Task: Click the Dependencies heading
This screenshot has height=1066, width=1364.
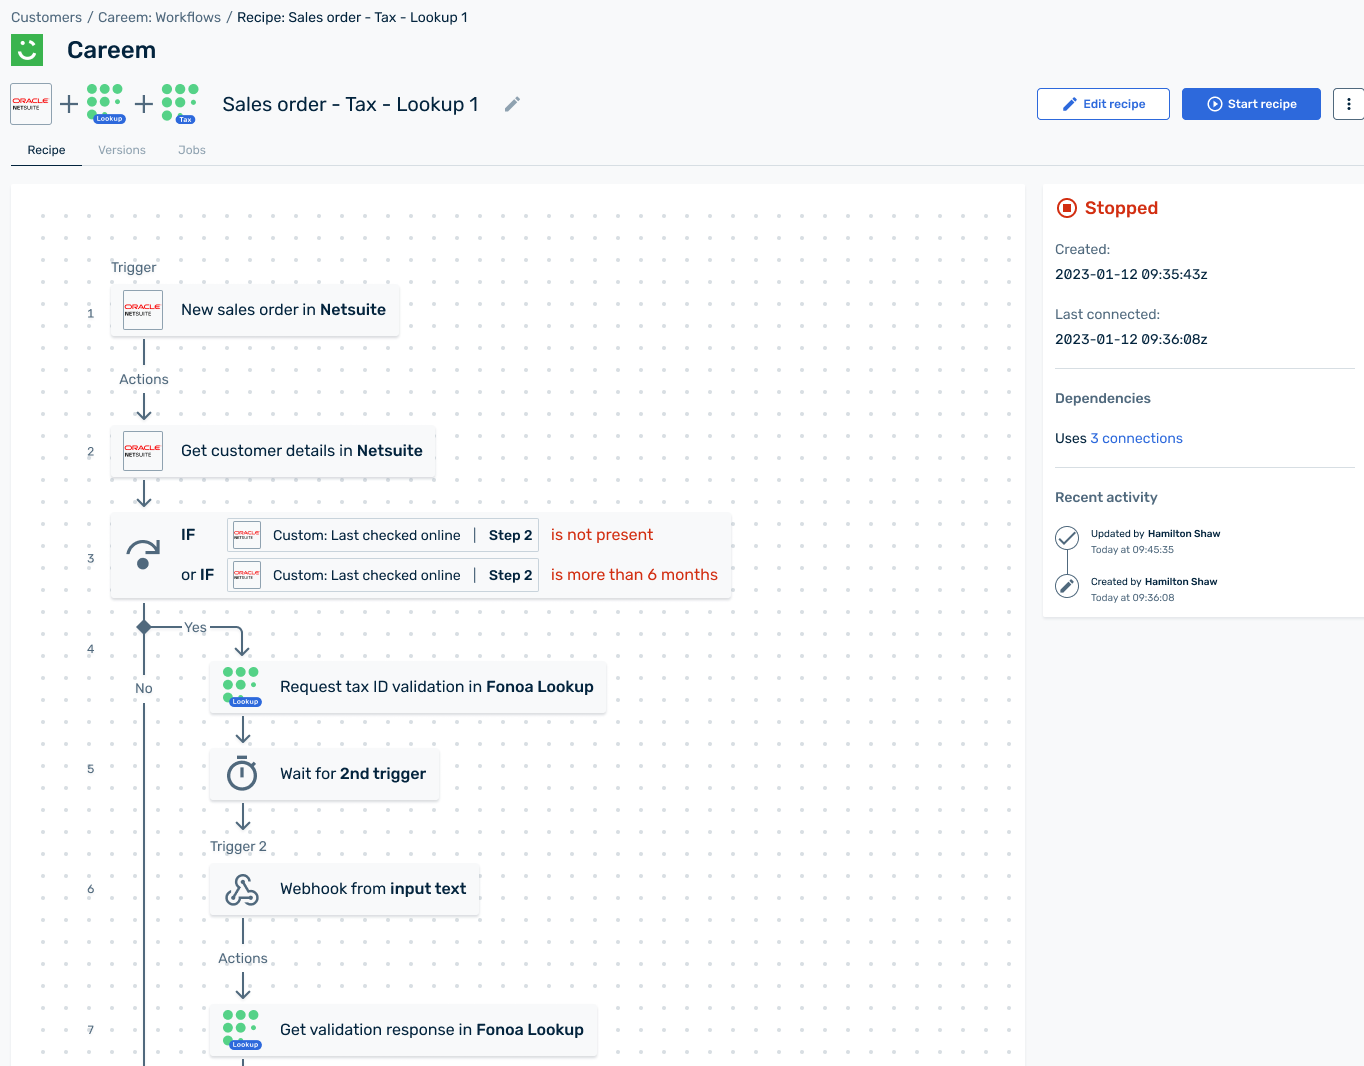Action: 1103,398
